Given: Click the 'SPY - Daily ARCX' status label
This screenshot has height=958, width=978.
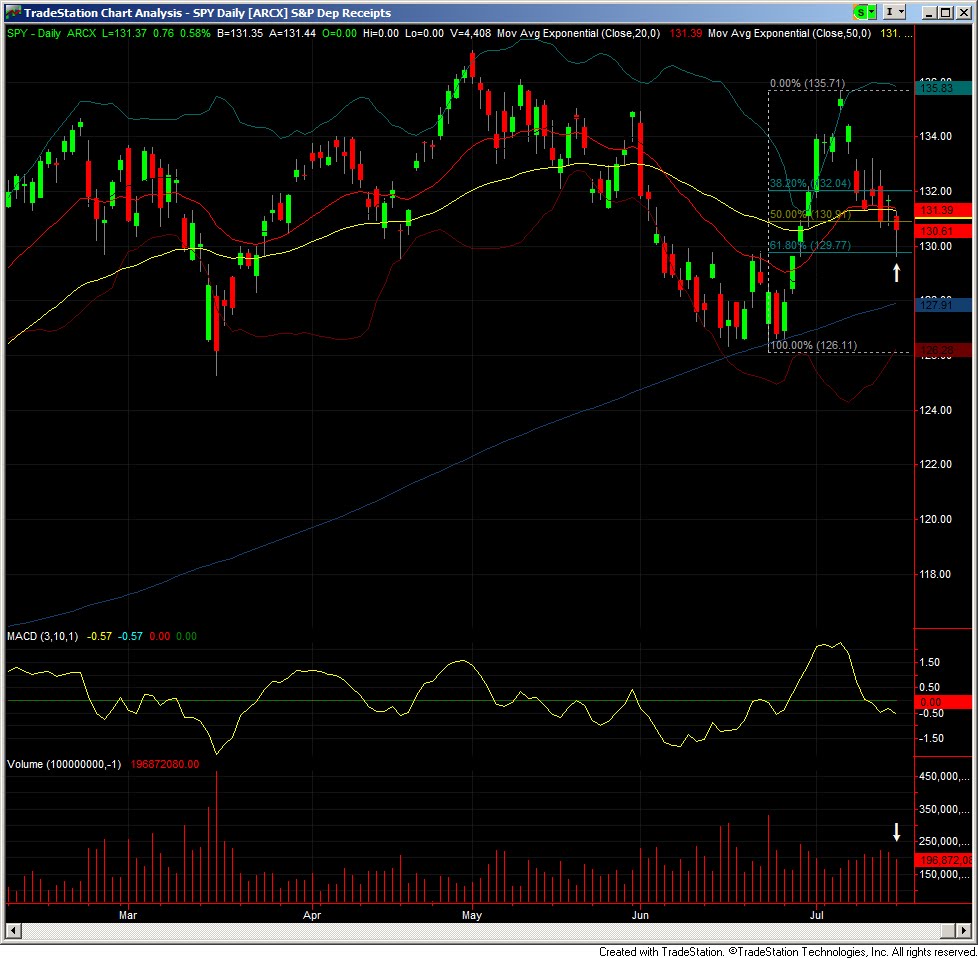Looking at the screenshot, I should (x=52, y=34).
